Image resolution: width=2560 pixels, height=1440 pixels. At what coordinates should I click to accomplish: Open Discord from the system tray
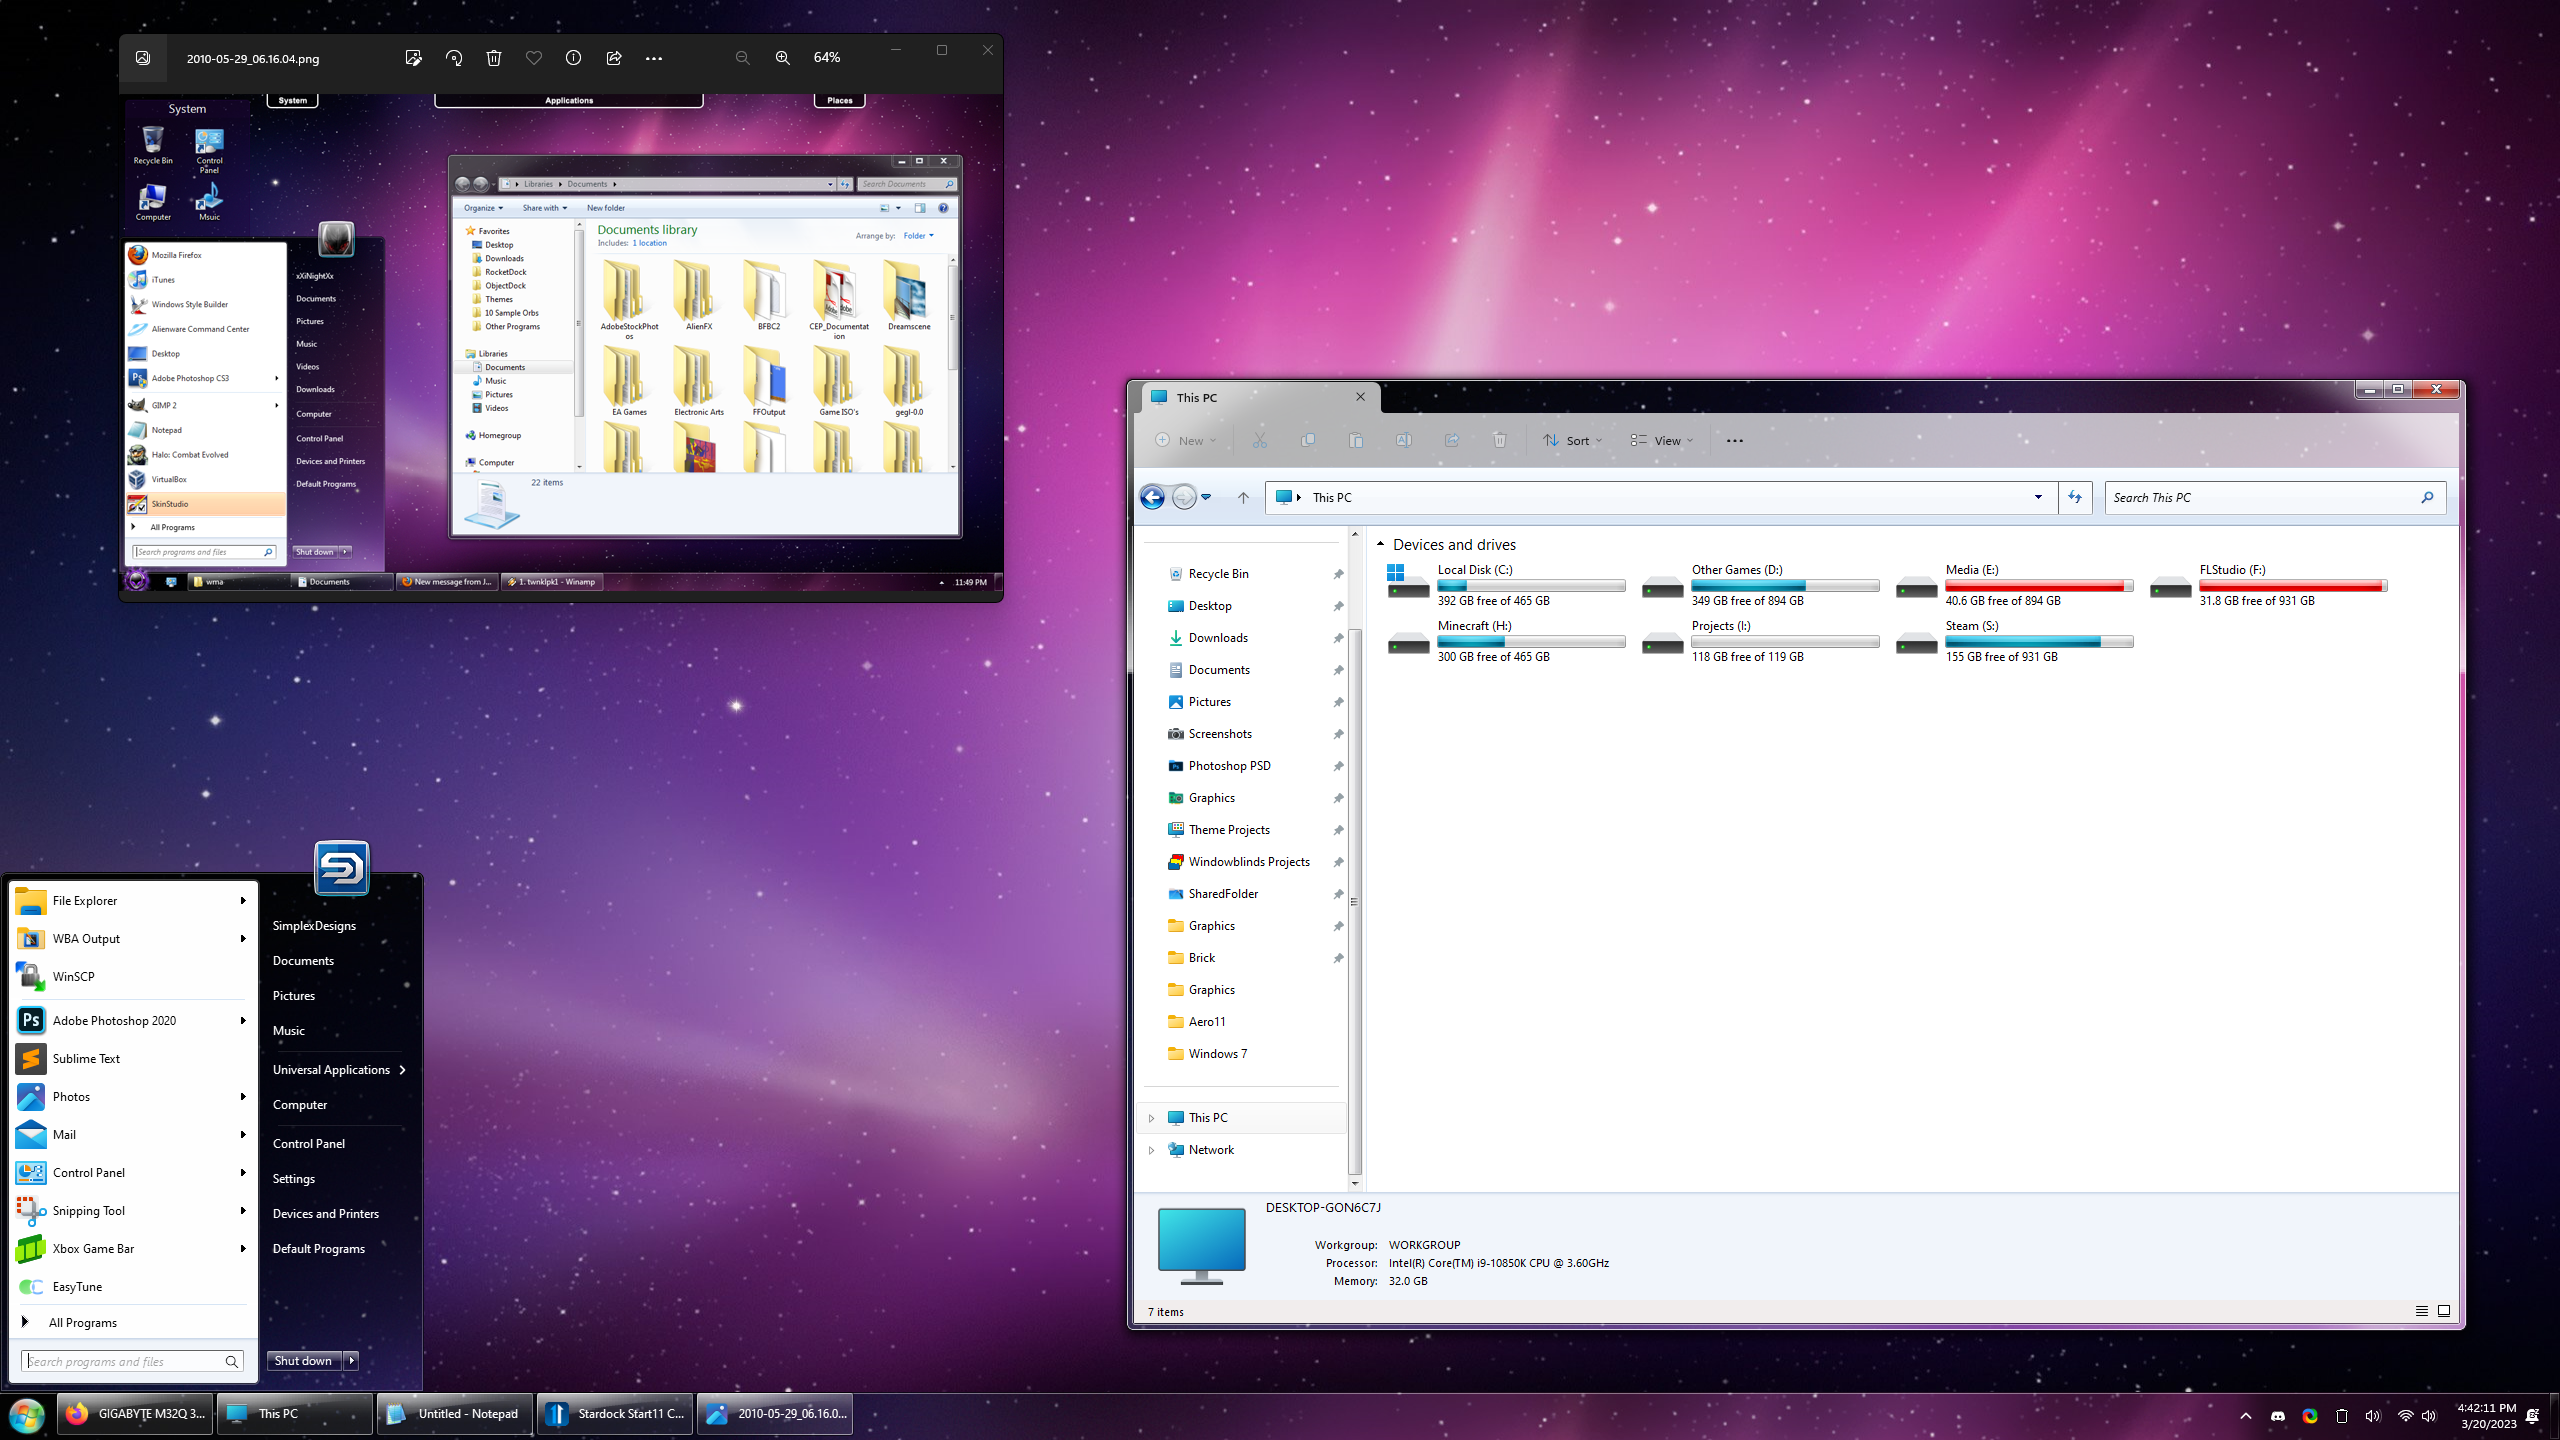point(2278,1416)
